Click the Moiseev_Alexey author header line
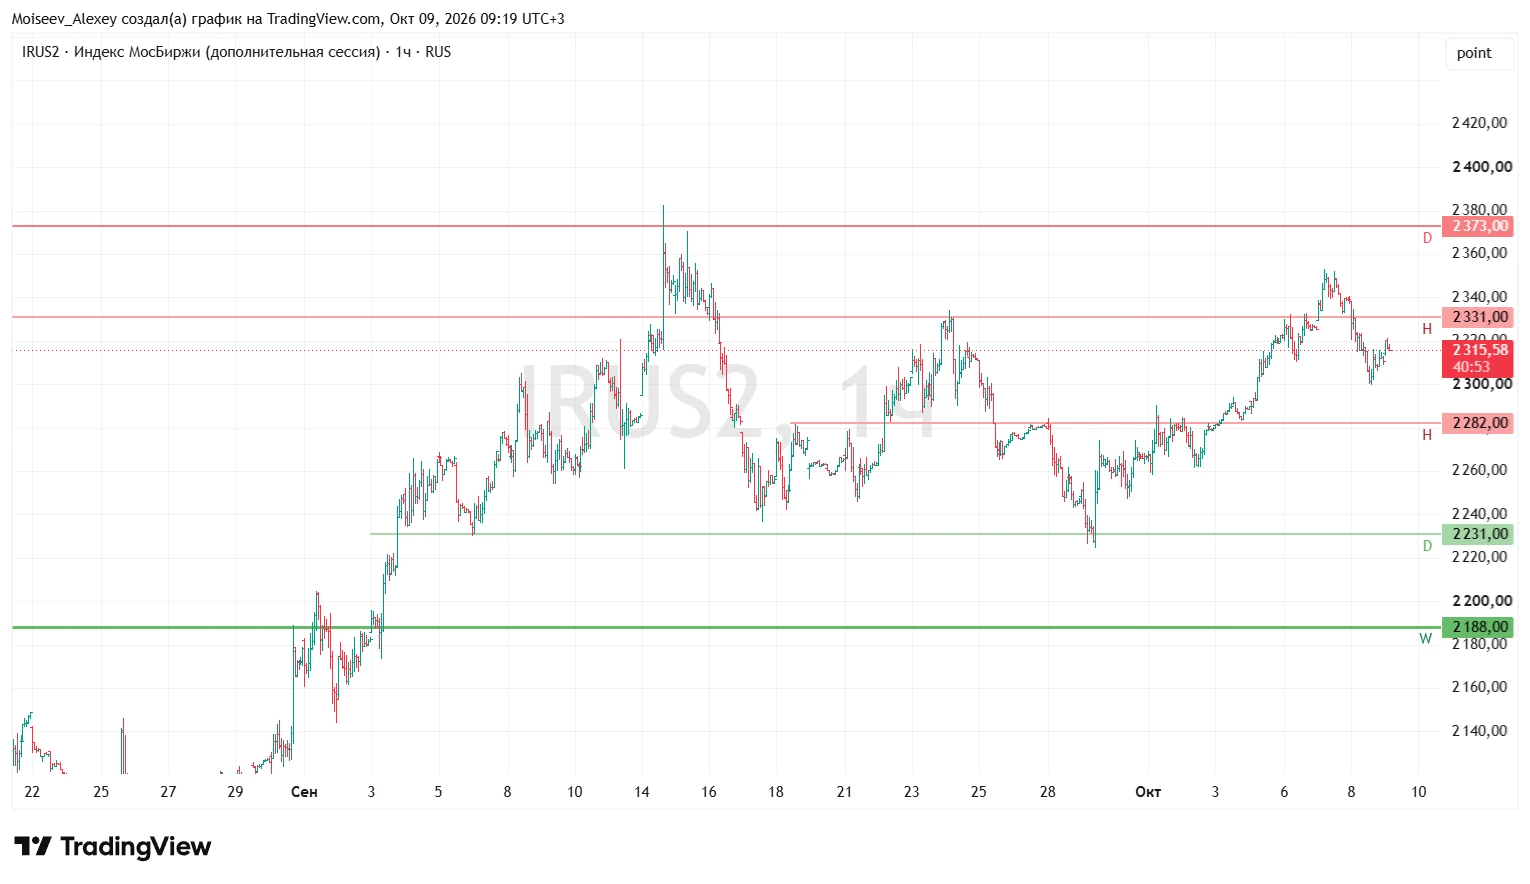1530x884 pixels. pos(288,19)
